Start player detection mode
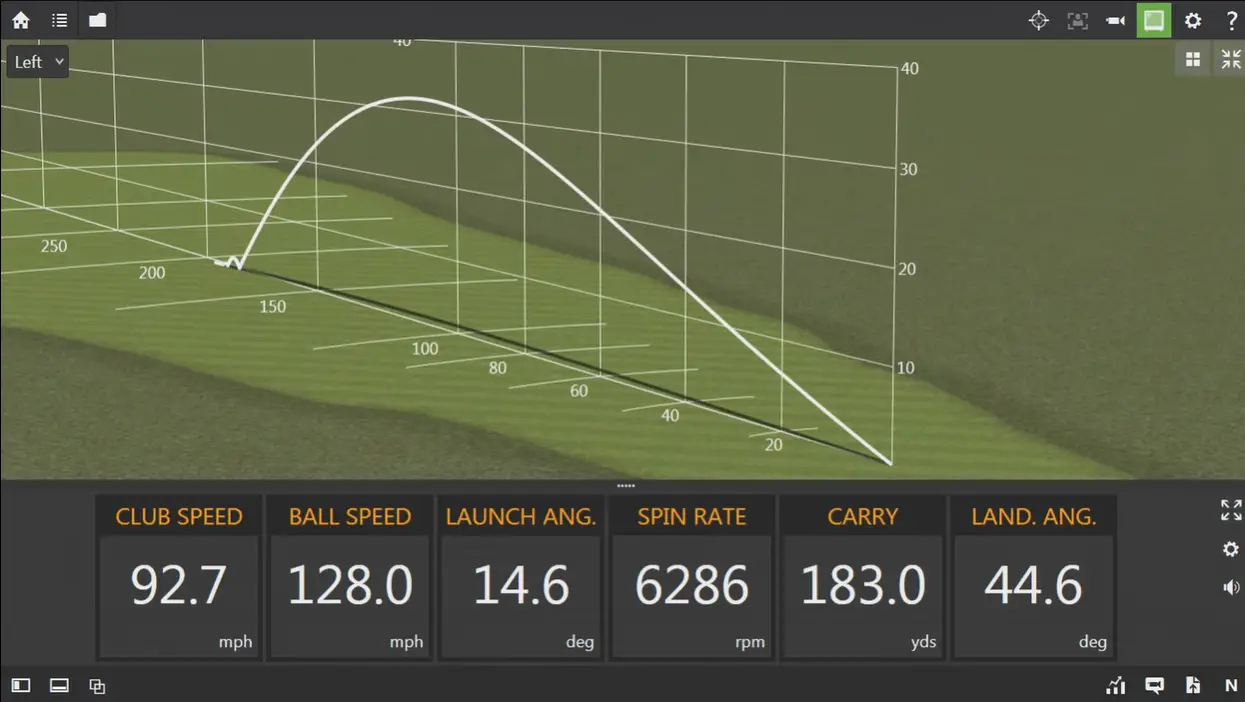 1077,20
